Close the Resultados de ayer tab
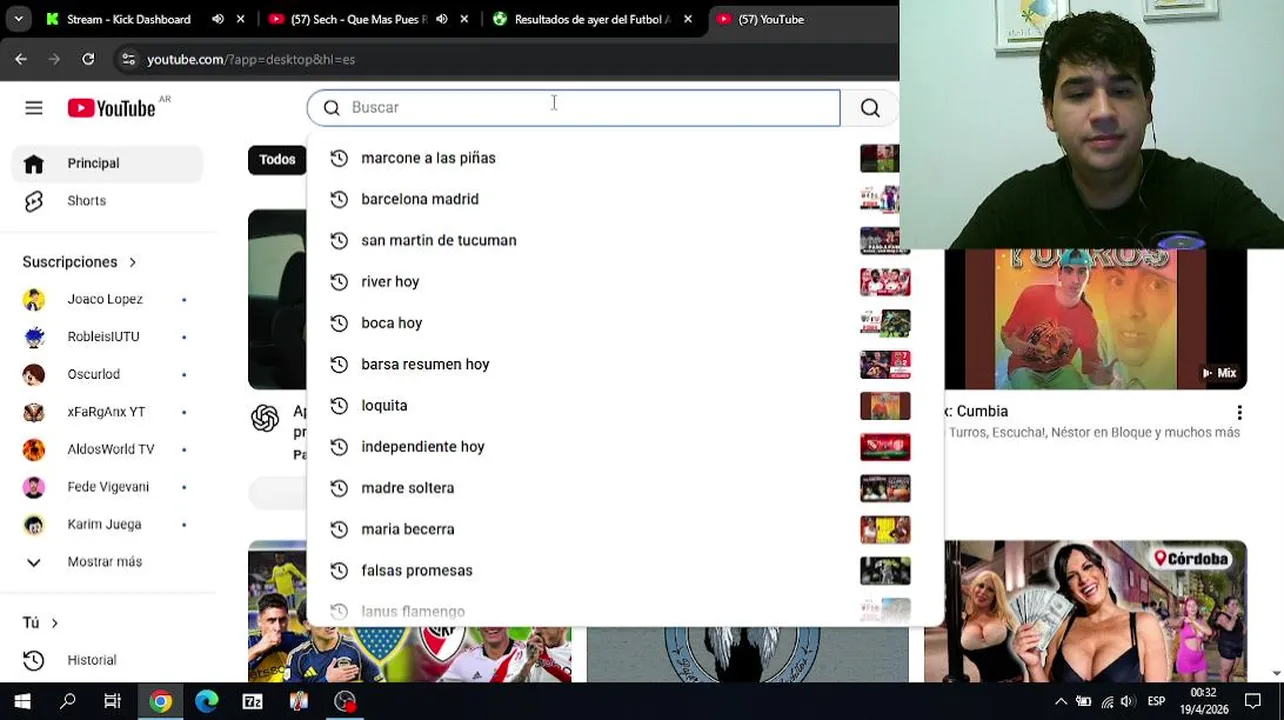This screenshot has height=720, width=1284. (688, 19)
